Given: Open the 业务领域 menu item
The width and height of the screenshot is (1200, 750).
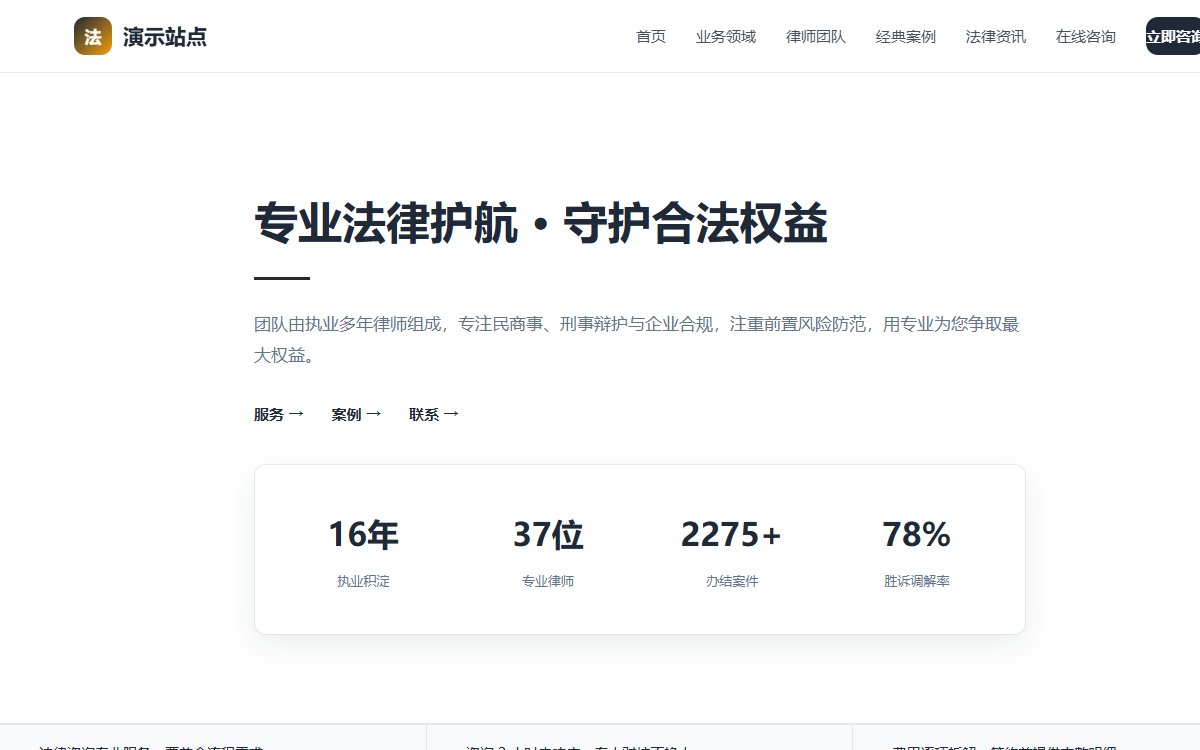Looking at the screenshot, I should point(726,37).
